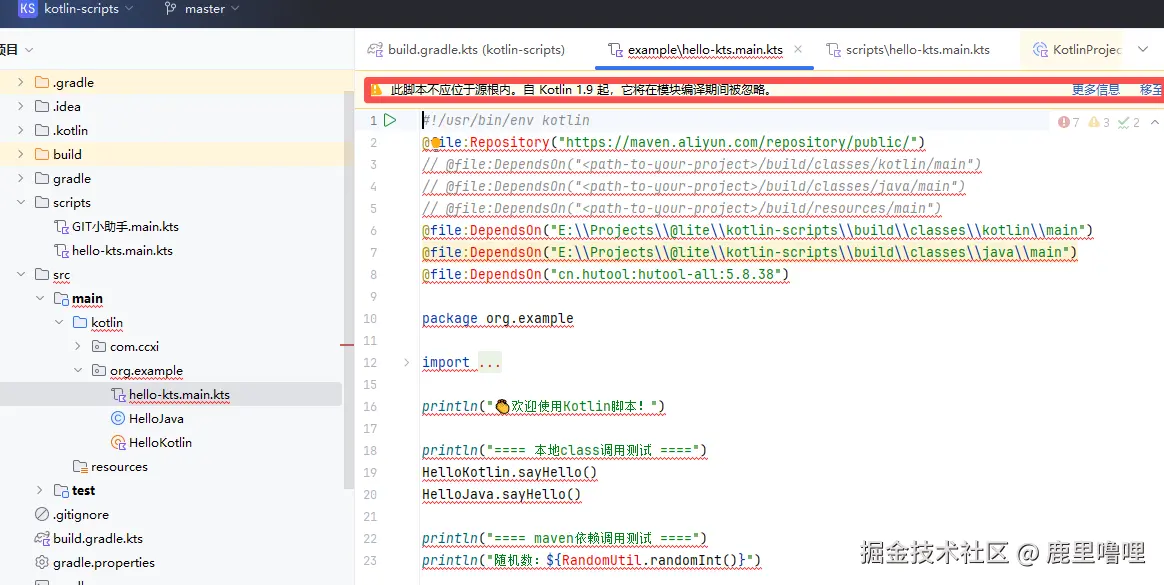Click the KS project icon
1164x585 pixels.
pos(27,9)
